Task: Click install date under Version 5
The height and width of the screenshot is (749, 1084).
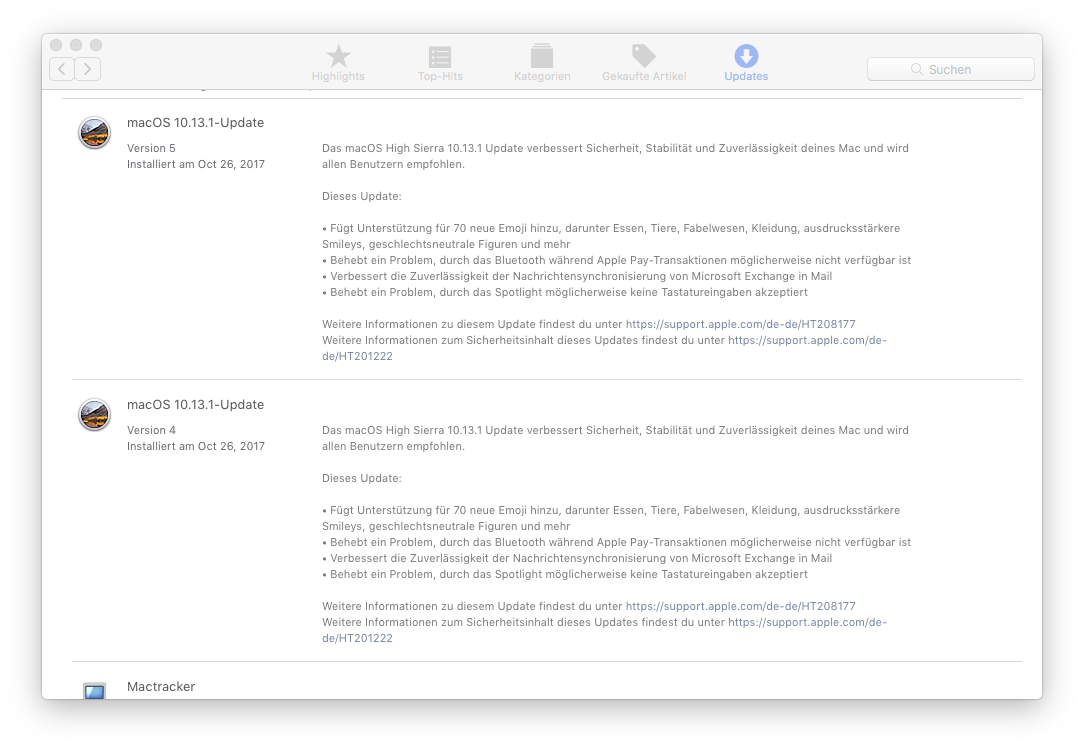Action: pos(196,165)
